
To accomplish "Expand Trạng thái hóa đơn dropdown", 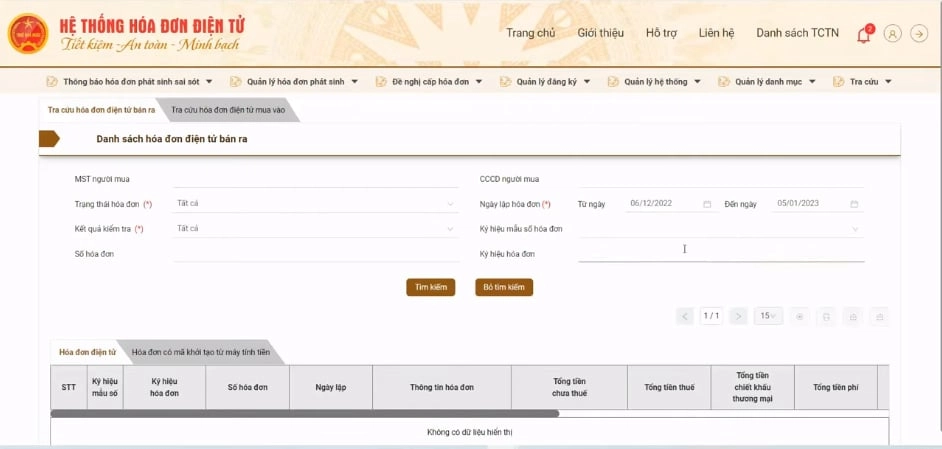I will [451, 204].
